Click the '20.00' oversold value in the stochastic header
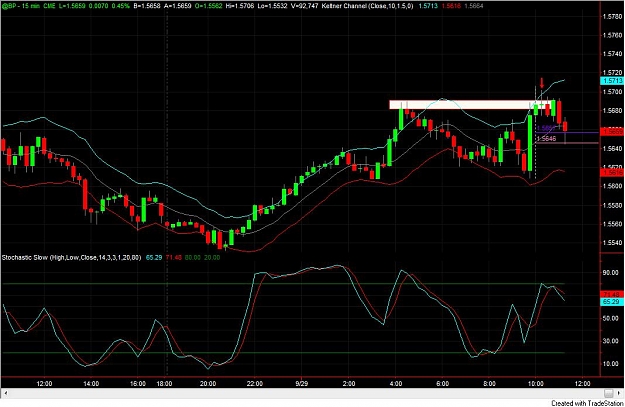Image resolution: width=625 pixels, height=407 pixels. [212, 258]
